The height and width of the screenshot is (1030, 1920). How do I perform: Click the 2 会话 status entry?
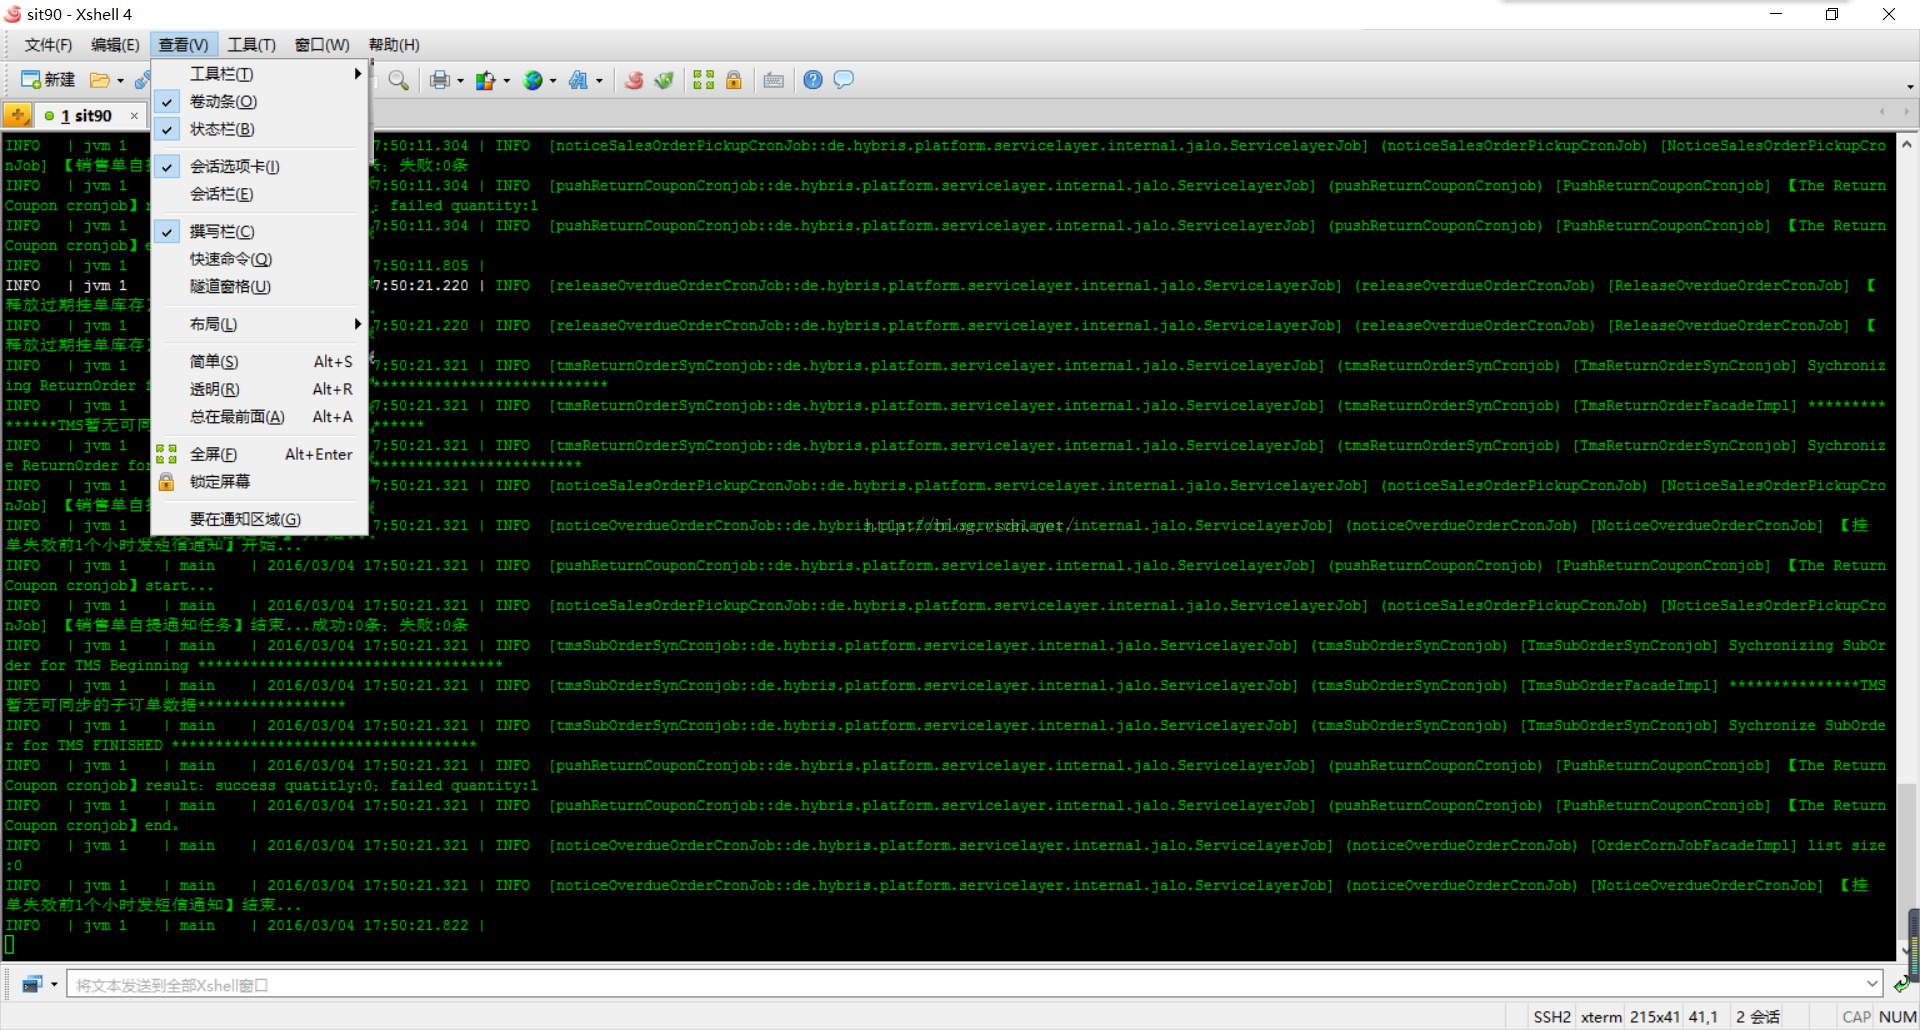pos(1758,1017)
